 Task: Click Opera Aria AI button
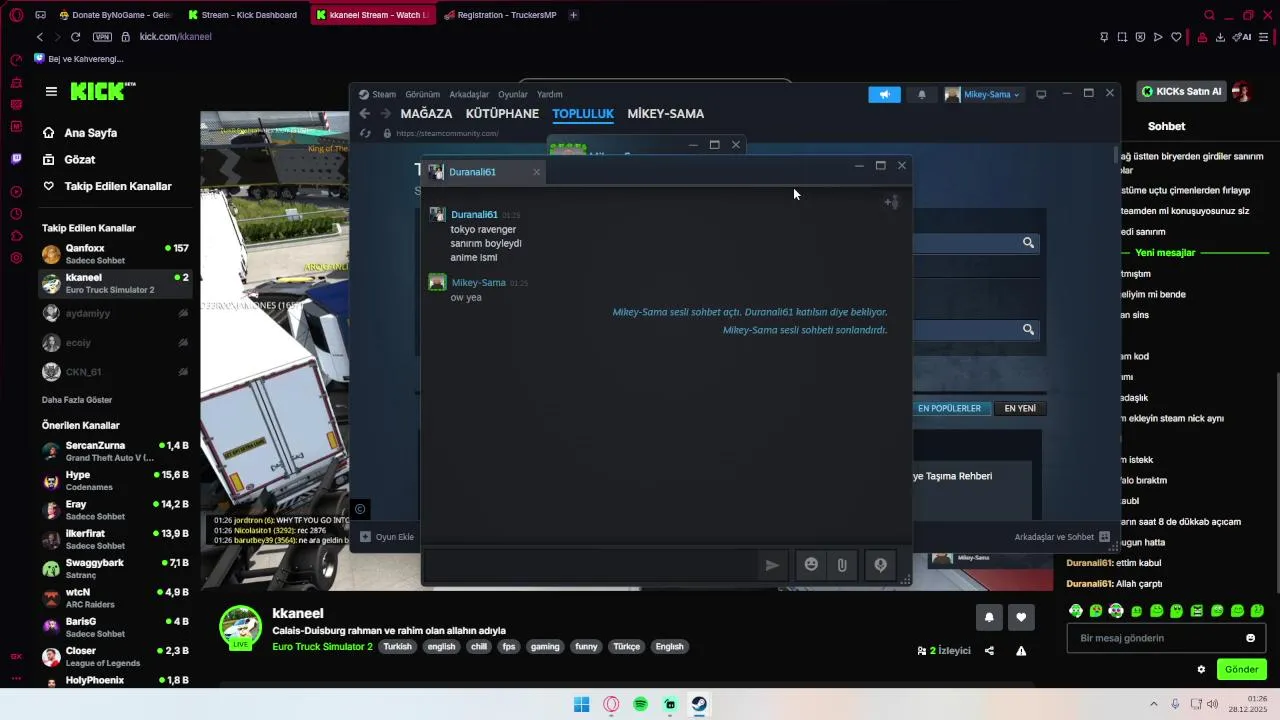point(1242,37)
